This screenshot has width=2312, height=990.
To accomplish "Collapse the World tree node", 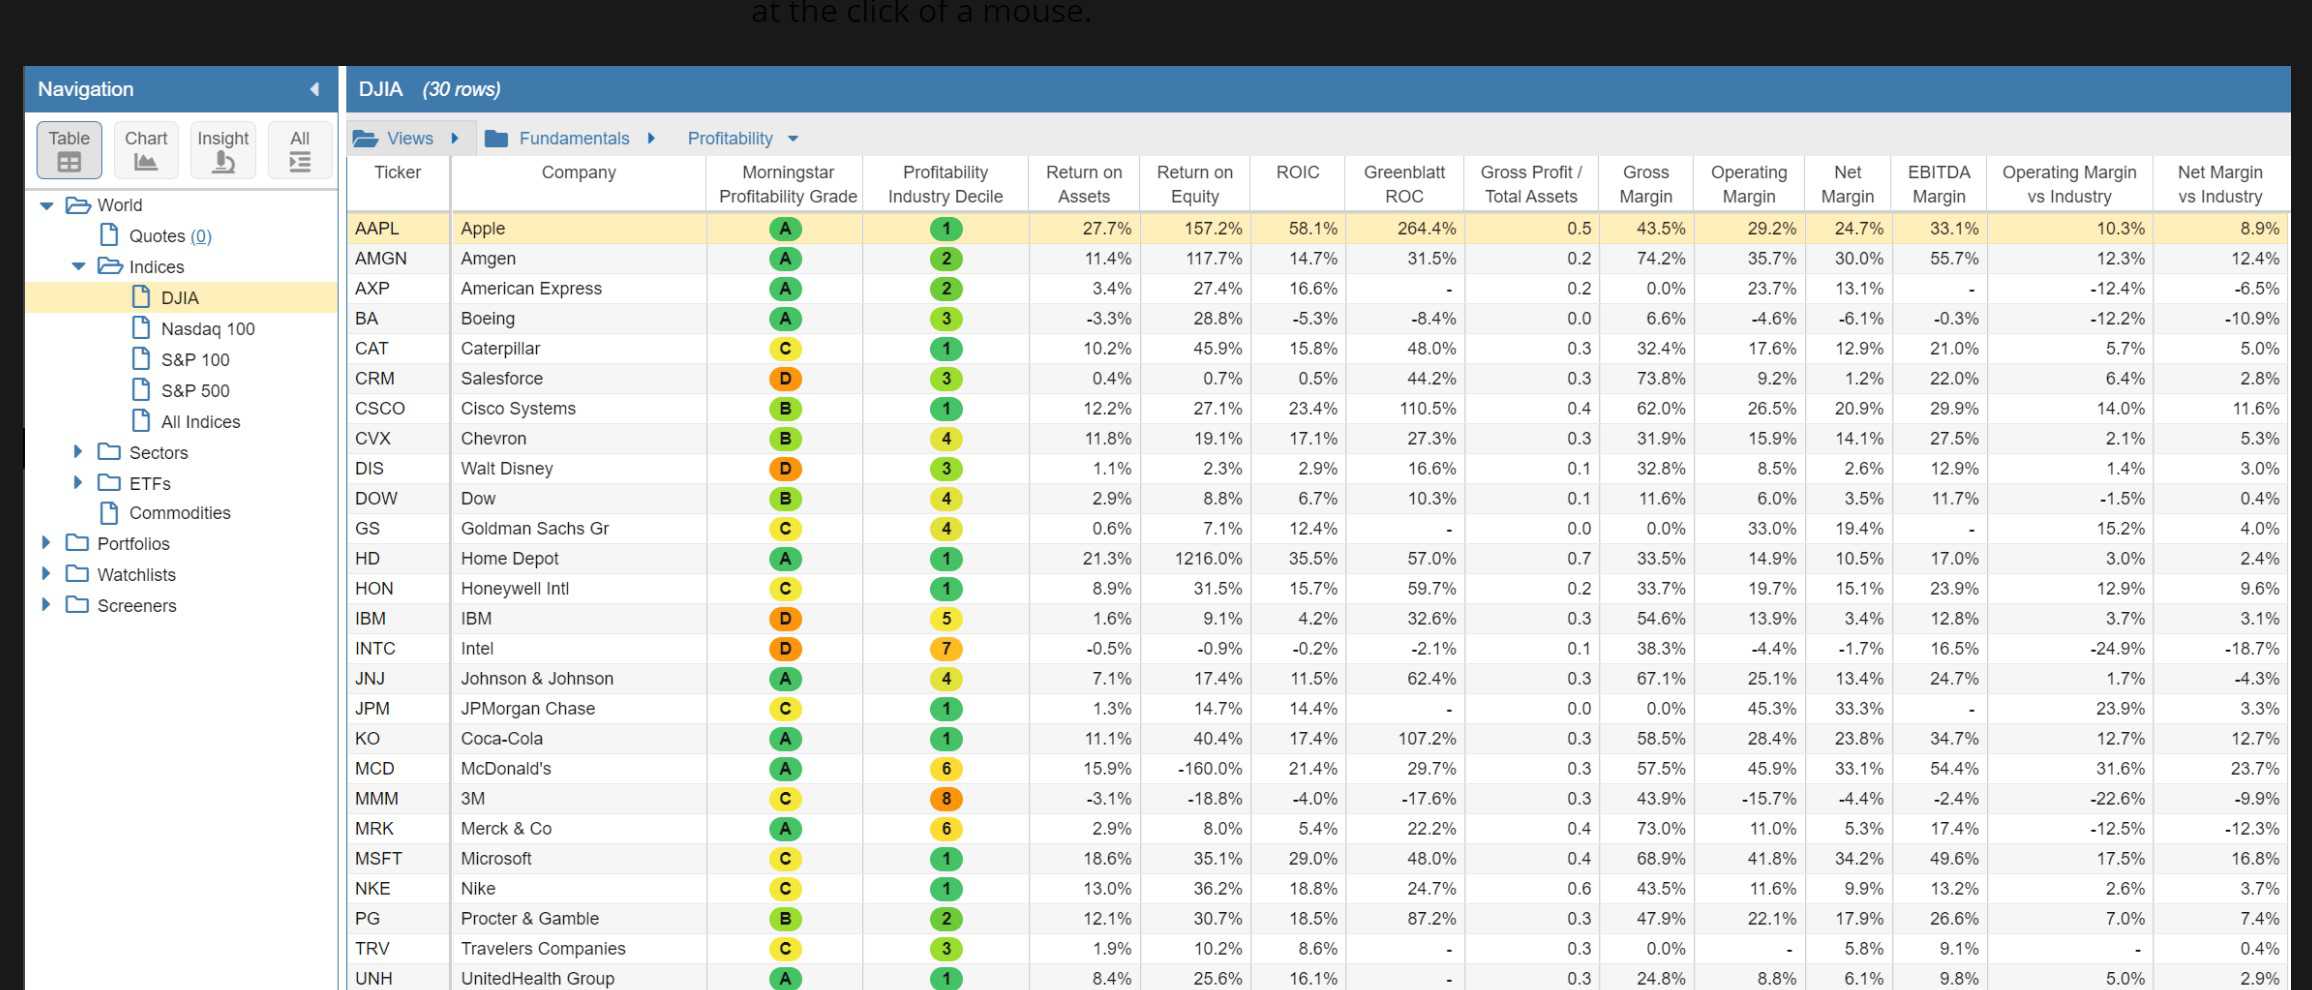I will [x=46, y=205].
